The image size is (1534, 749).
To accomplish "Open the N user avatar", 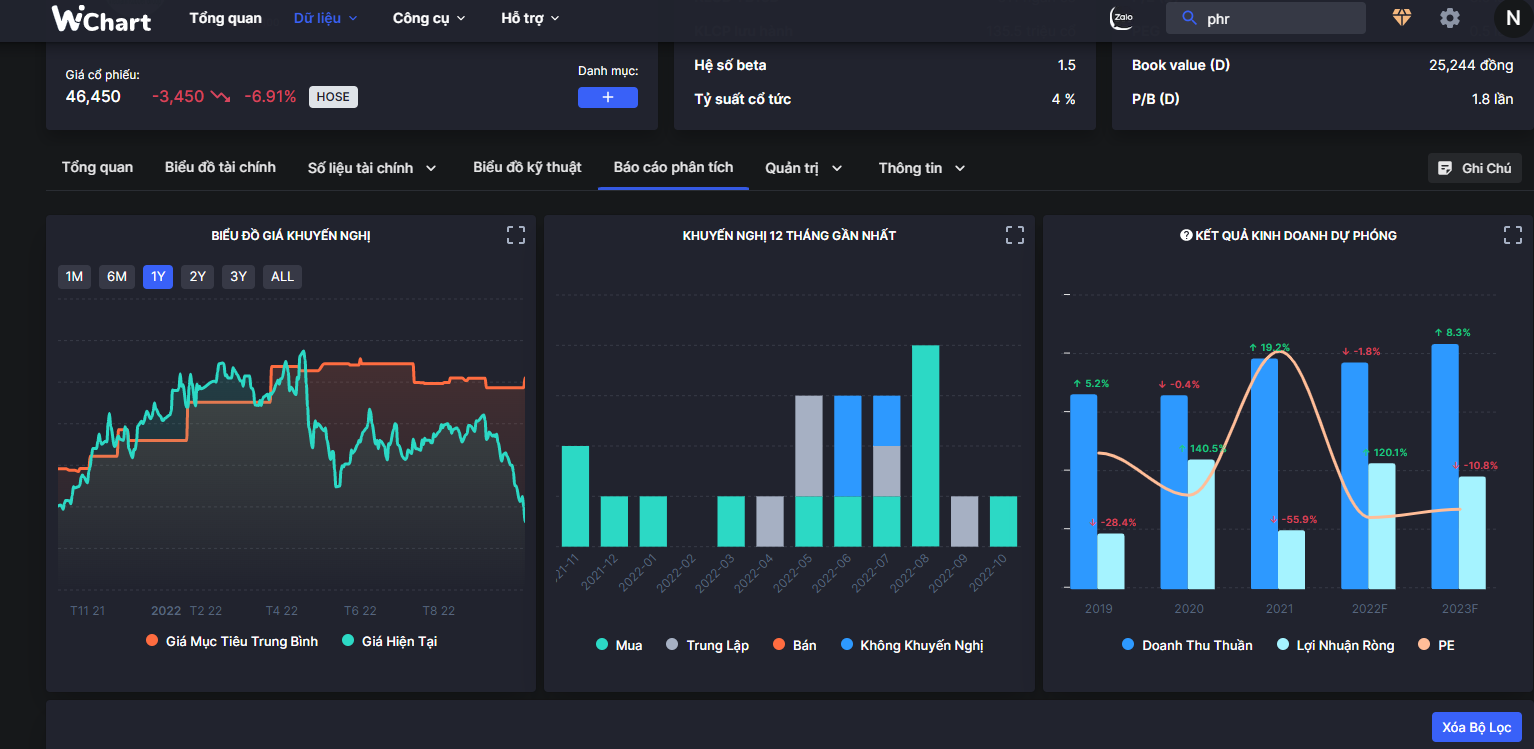I will pyautogui.click(x=1511, y=18).
